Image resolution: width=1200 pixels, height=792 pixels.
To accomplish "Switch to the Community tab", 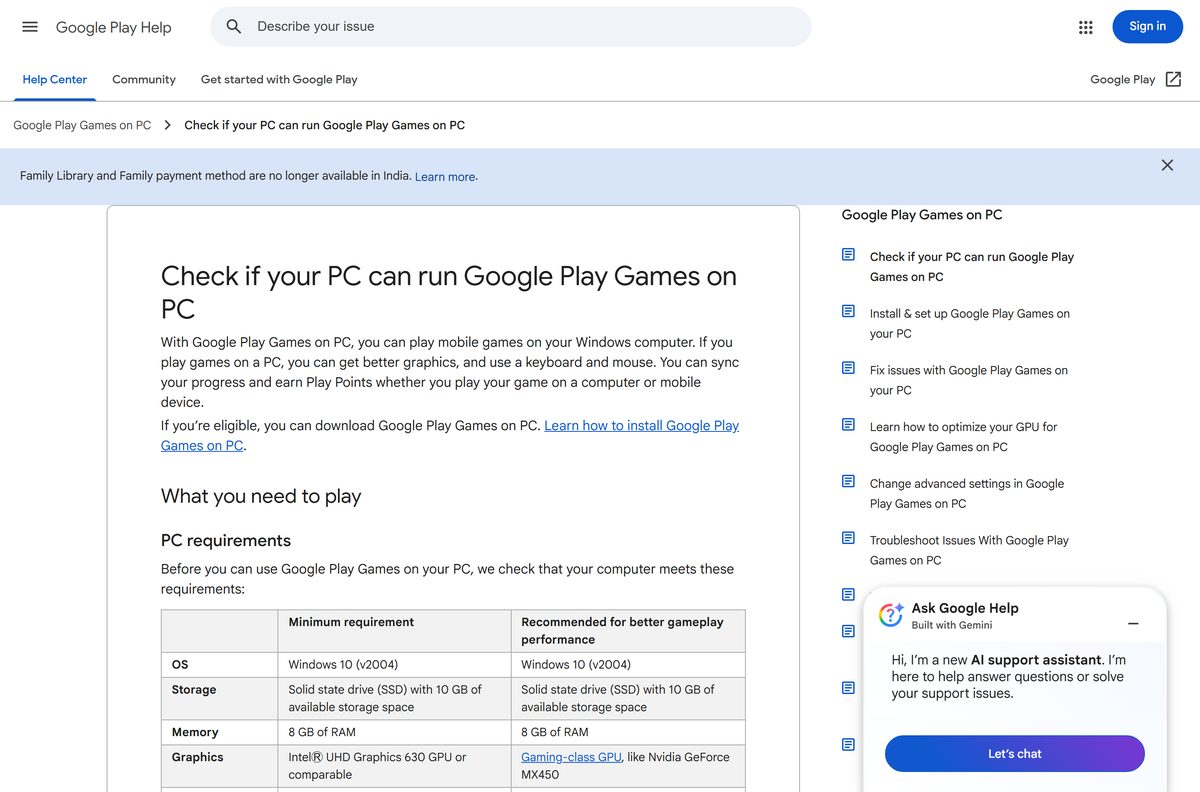I will [x=144, y=79].
